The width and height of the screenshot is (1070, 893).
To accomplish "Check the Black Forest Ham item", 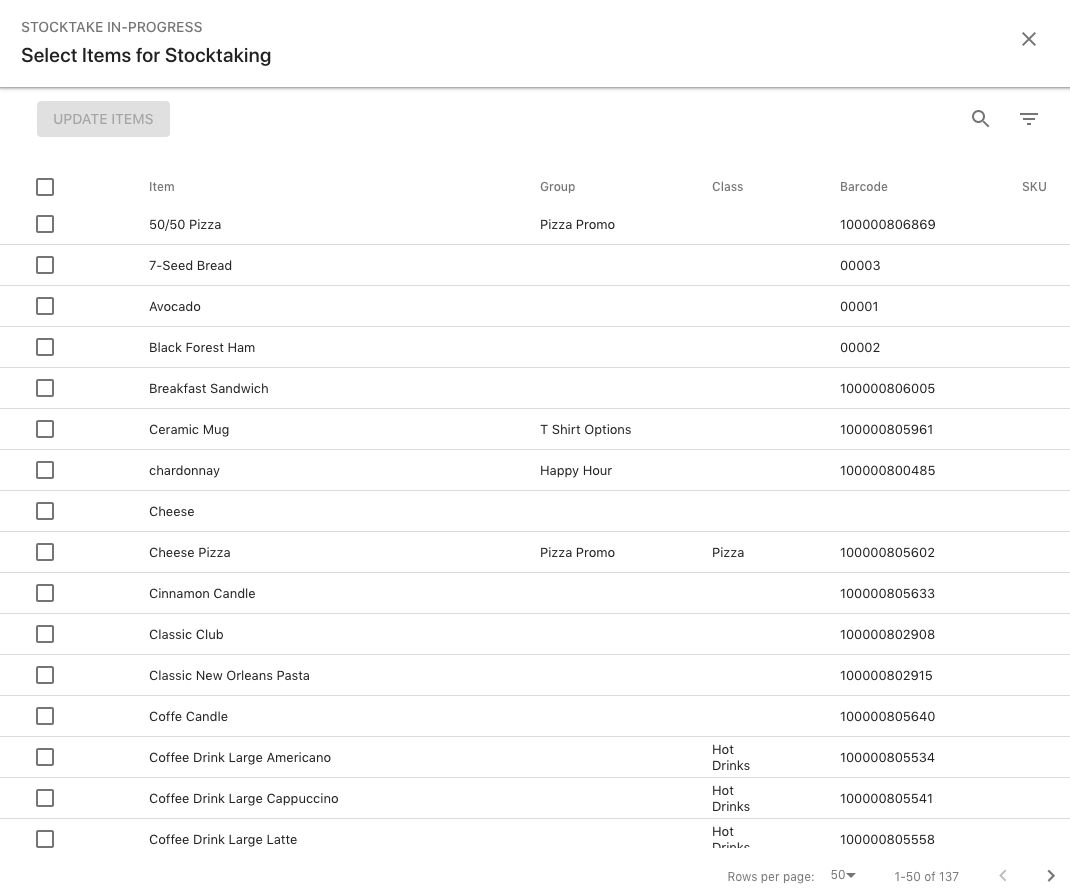I will coord(45,347).
